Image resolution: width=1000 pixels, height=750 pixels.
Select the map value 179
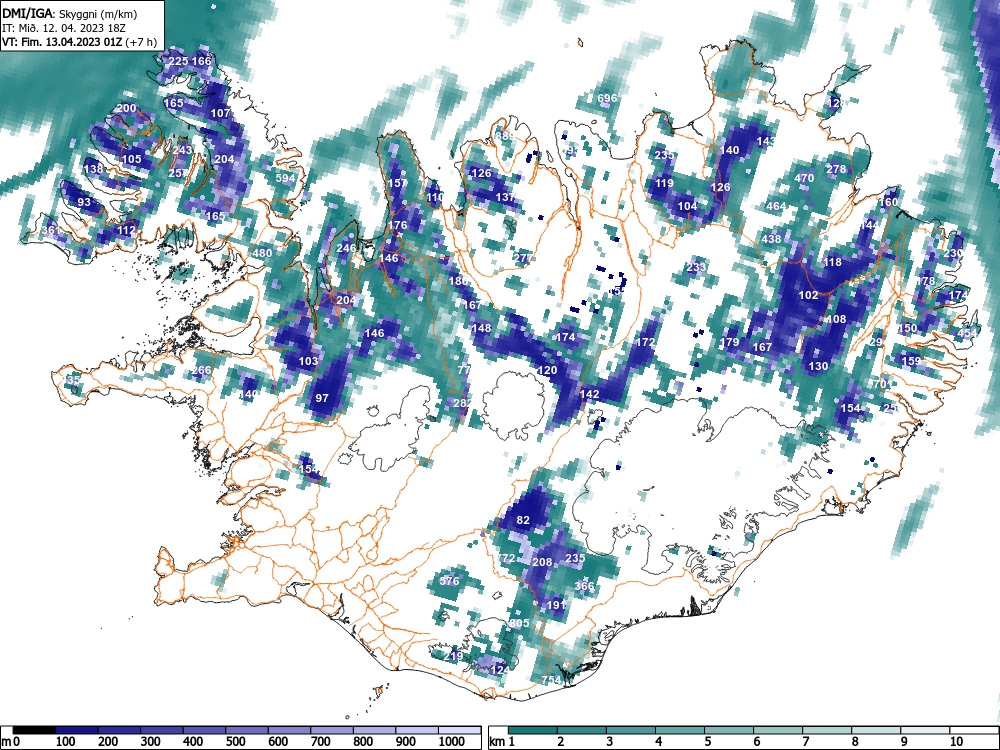tap(729, 342)
